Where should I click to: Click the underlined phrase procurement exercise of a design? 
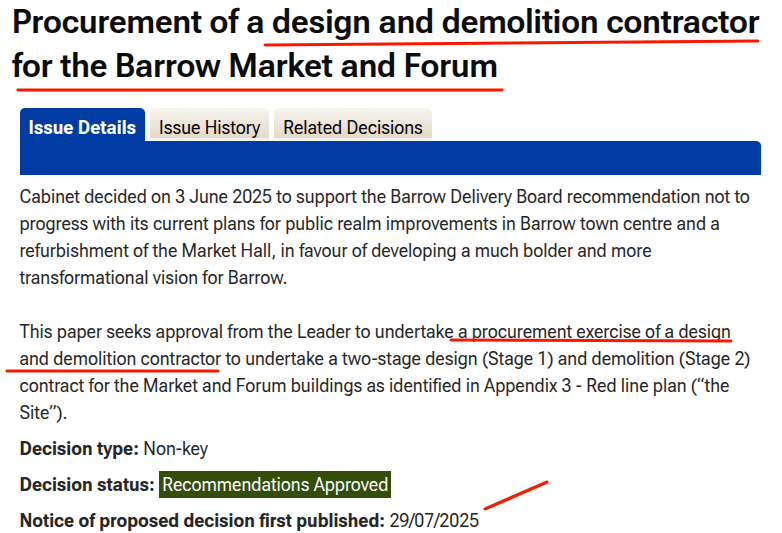point(595,332)
